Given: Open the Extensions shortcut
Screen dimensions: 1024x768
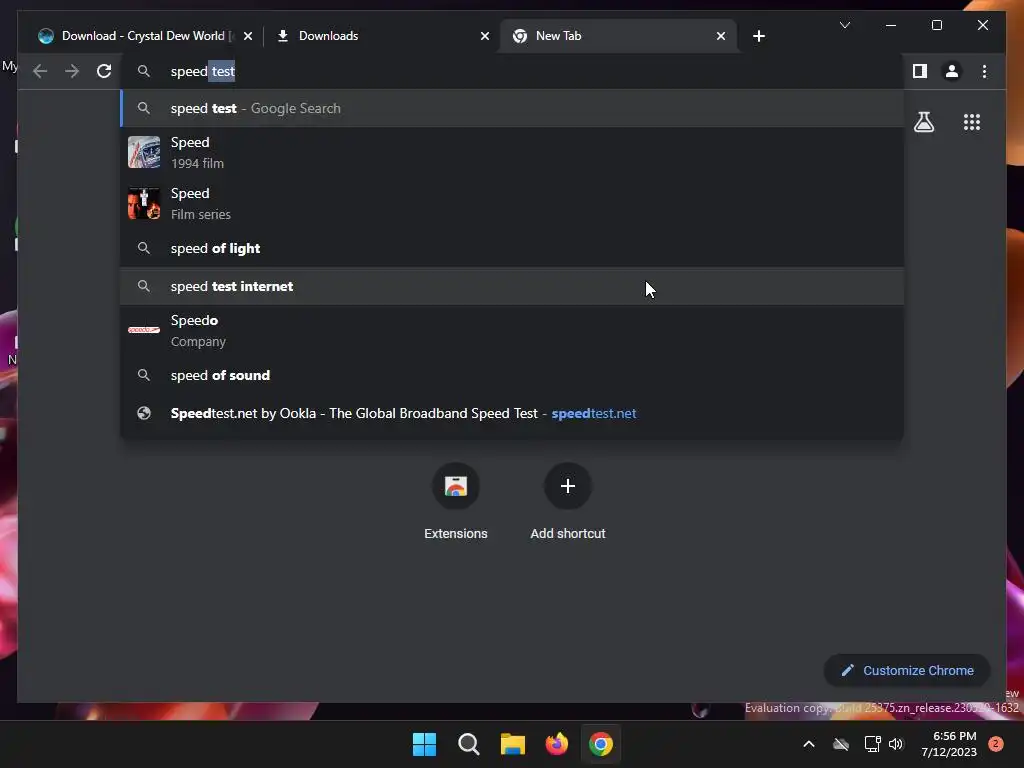Looking at the screenshot, I should [456, 501].
